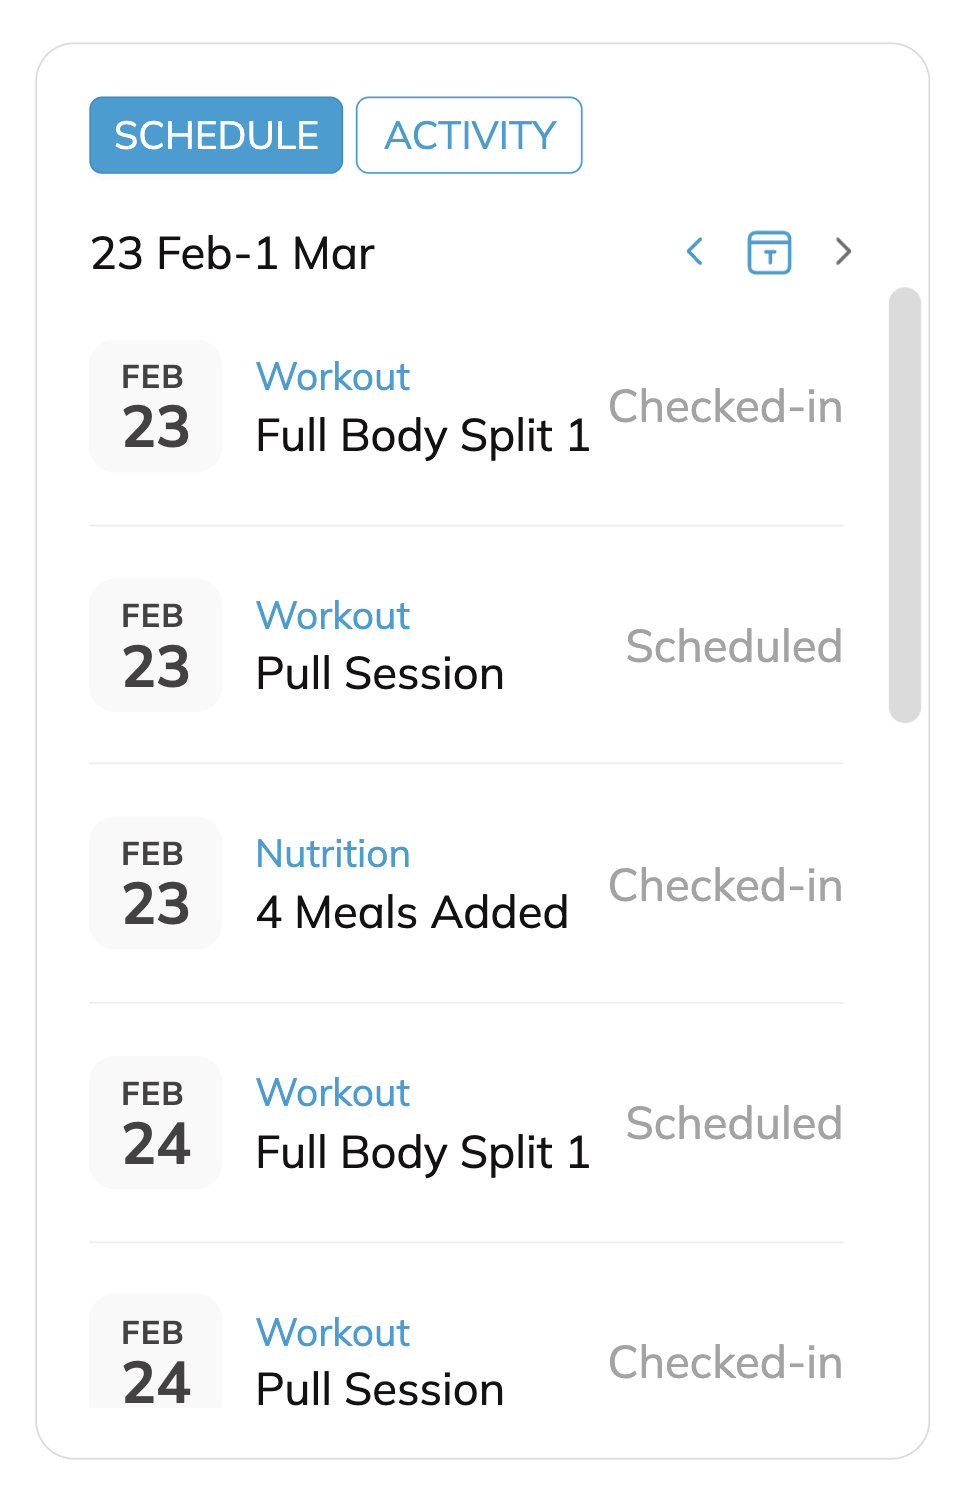
Task: Click the Nutrition category label
Action: click(333, 854)
